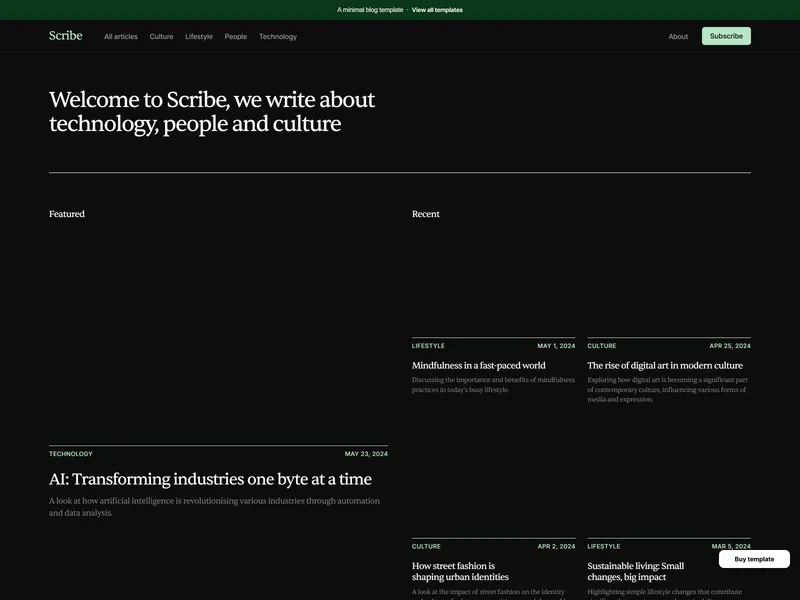Click the Buy template button
Screen dimensions: 800x600
tap(754, 559)
